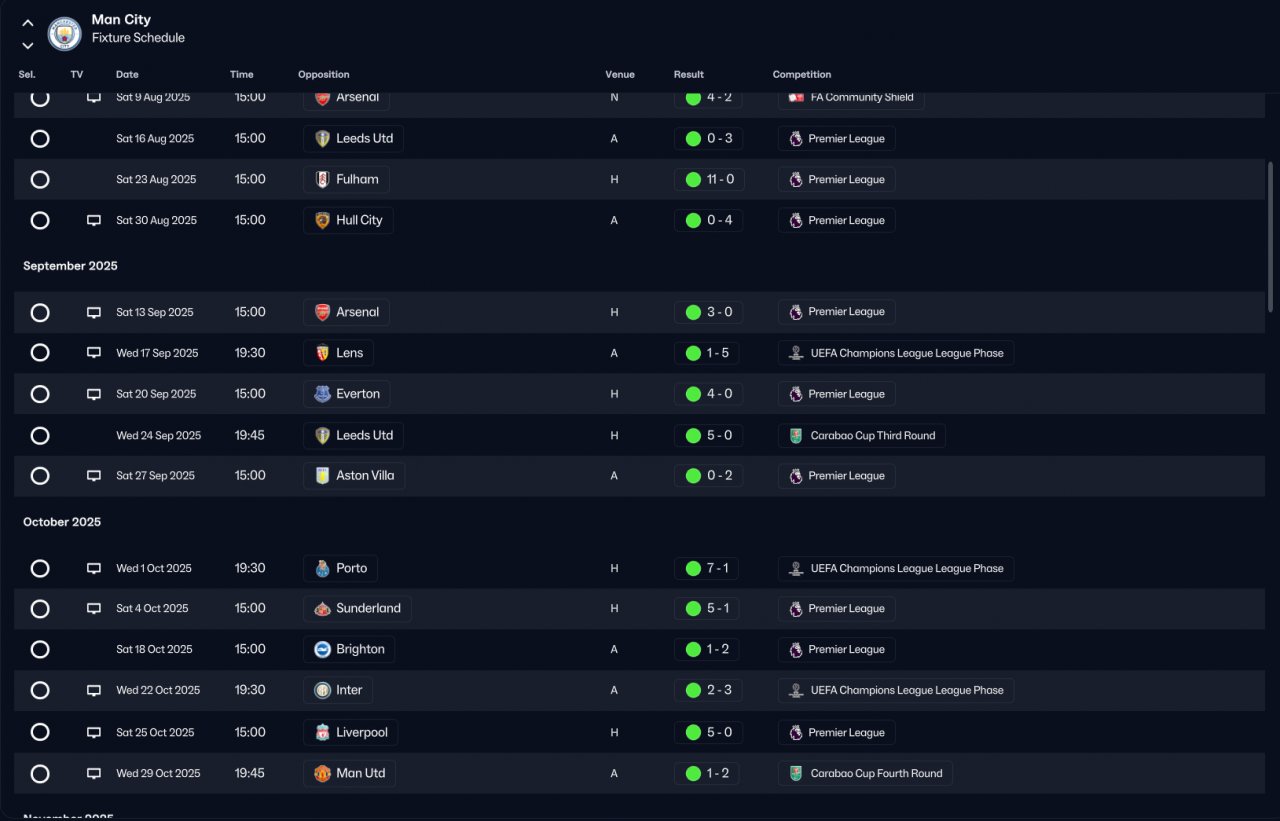1280x821 pixels.
Task: Click the TV icon for Hull City fixture
Action: [x=94, y=220]
